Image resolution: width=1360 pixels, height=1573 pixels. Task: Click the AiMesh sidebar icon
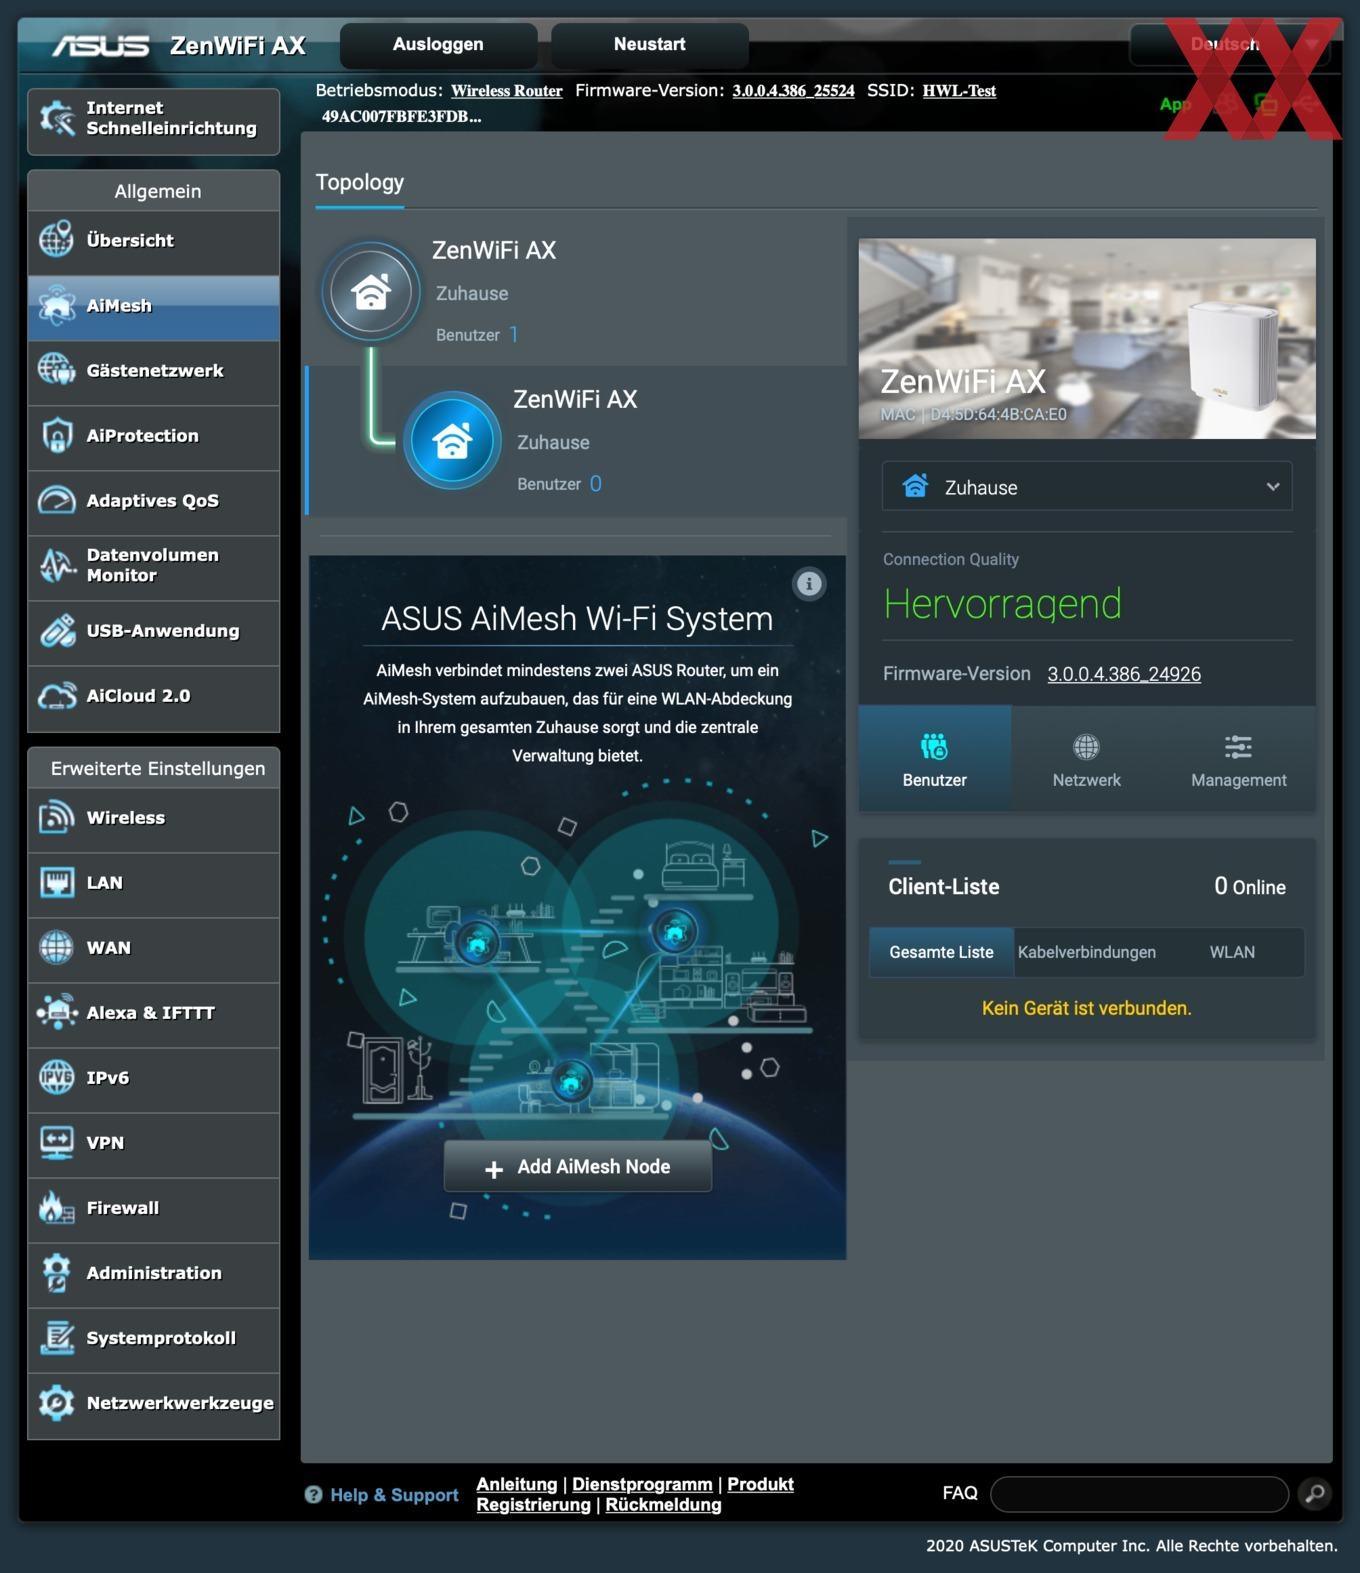56,305
